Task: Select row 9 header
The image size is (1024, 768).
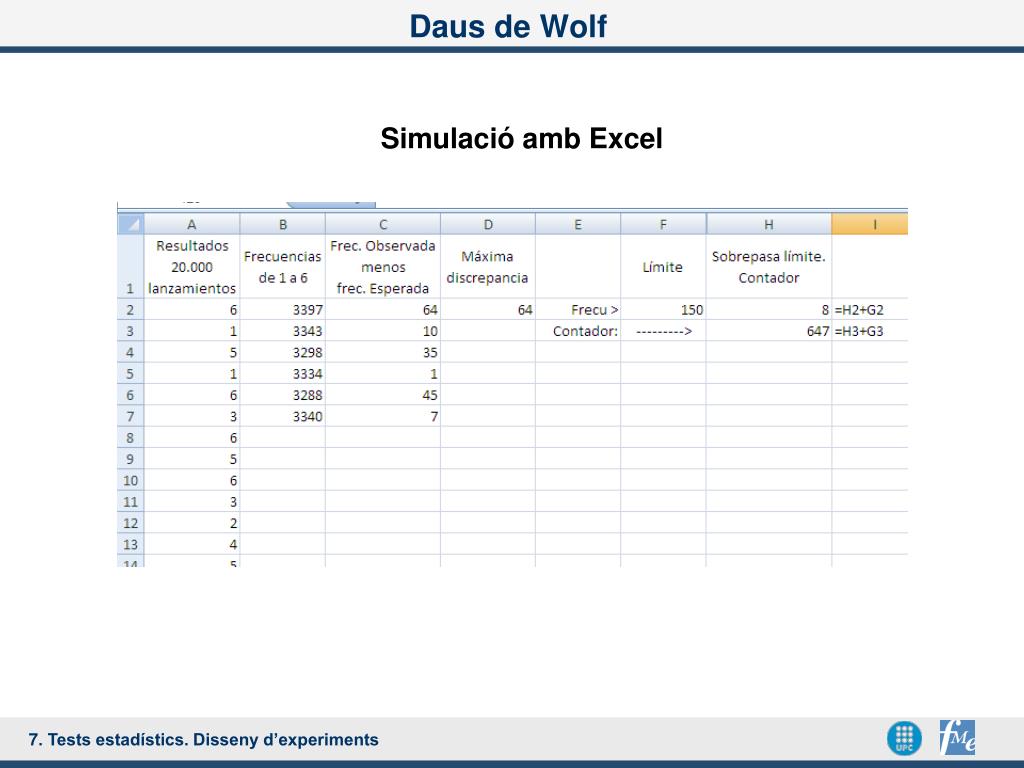Action: coord(131,459)
